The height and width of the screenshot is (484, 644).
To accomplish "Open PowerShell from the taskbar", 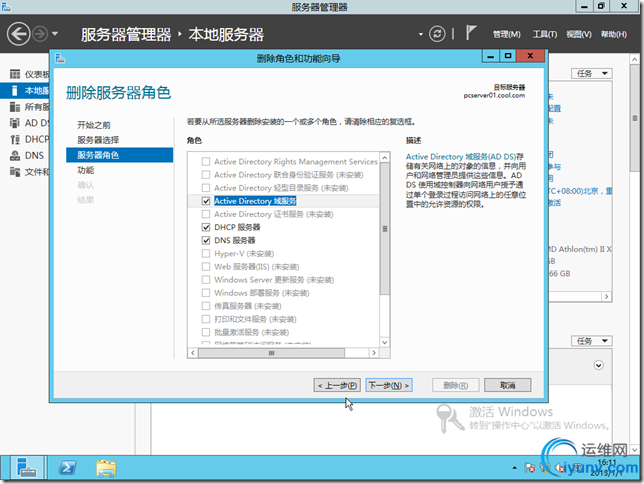I will tap(67, 468).
